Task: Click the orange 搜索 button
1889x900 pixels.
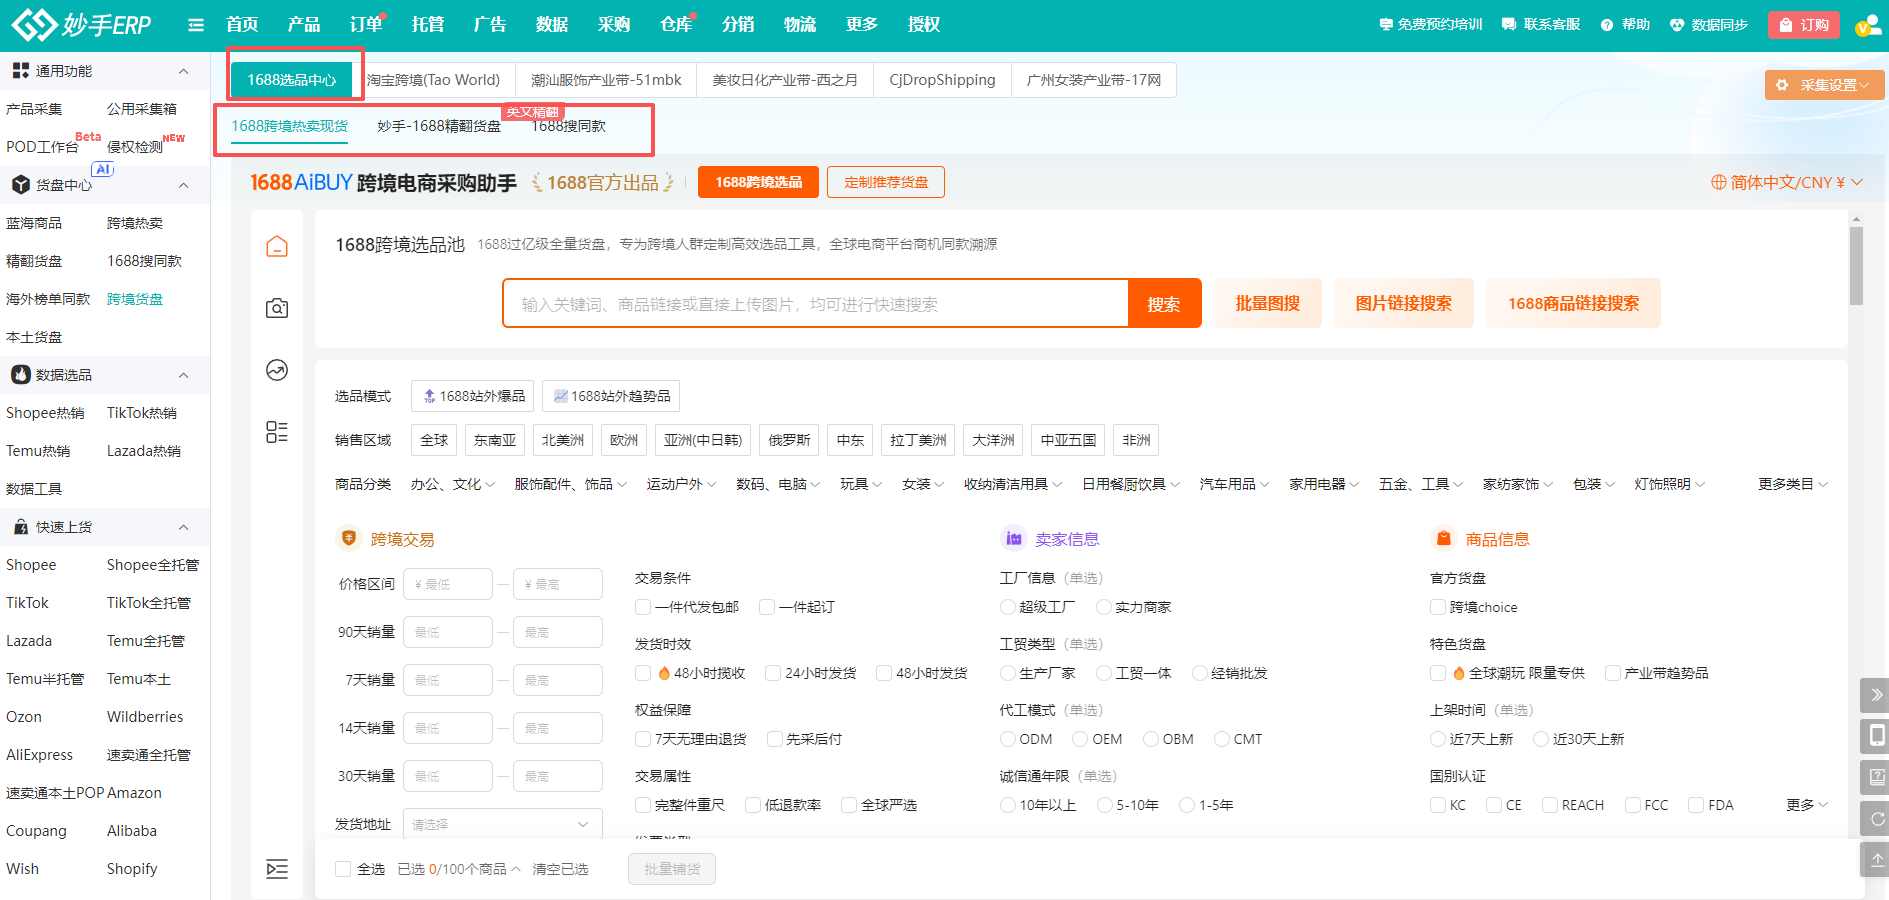Action: [x=1163, y=304]
